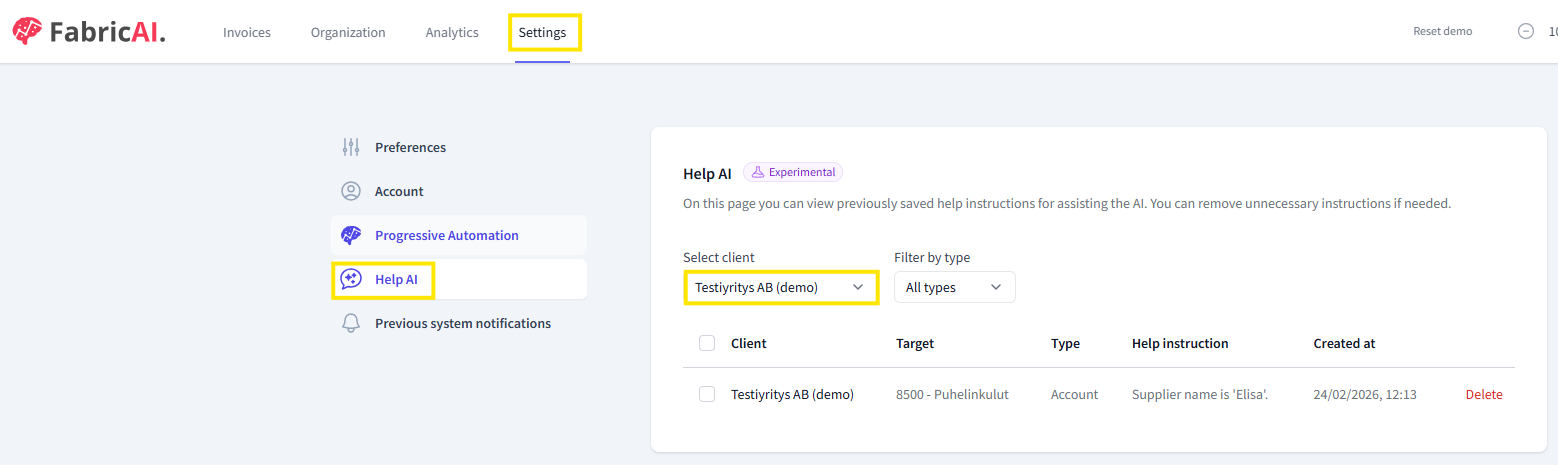The height and width of the screenshot is (465, 1558).
Task: Click the zoom-out minus circle icon
Action: (1526, 31)
